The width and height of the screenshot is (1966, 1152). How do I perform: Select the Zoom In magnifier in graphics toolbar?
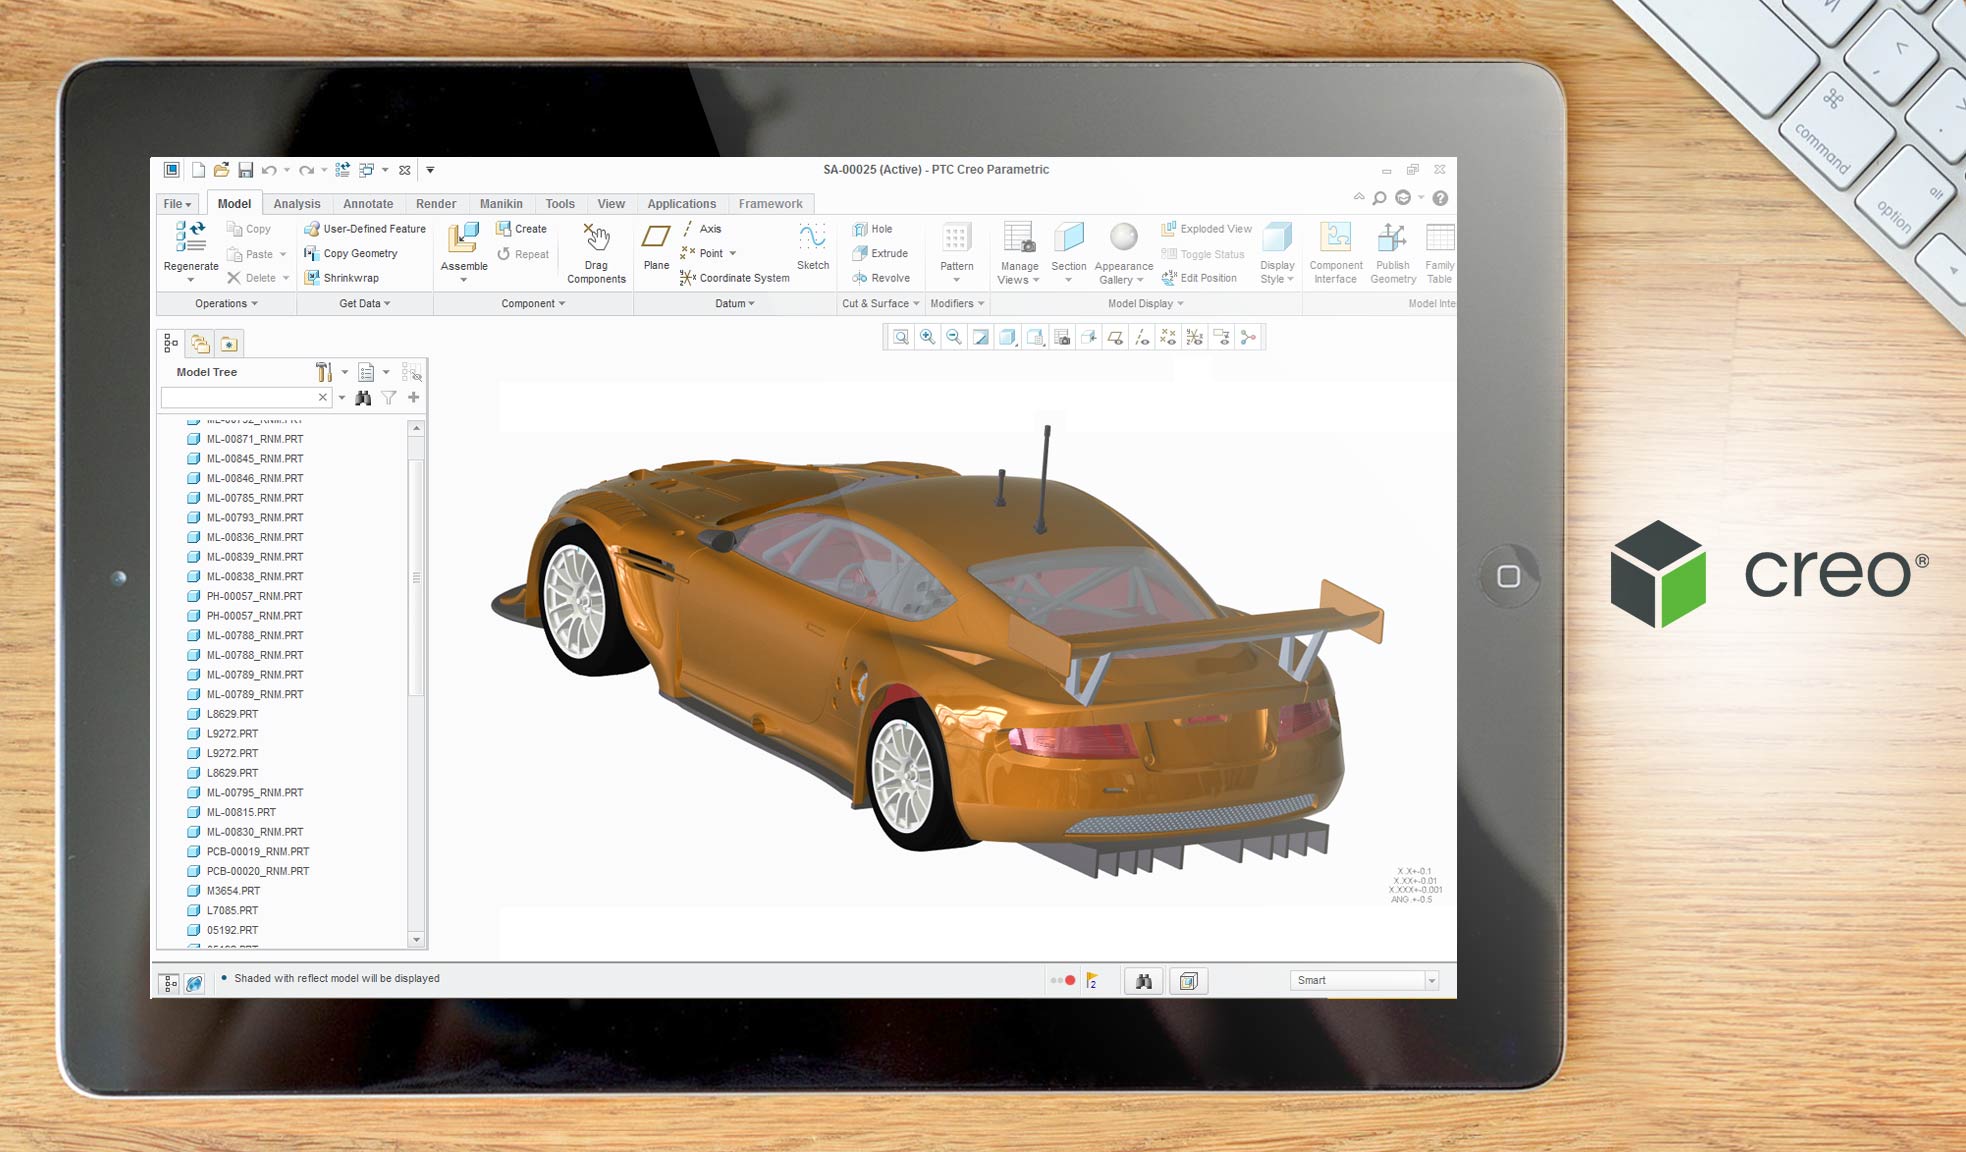(x=926, y=337)
